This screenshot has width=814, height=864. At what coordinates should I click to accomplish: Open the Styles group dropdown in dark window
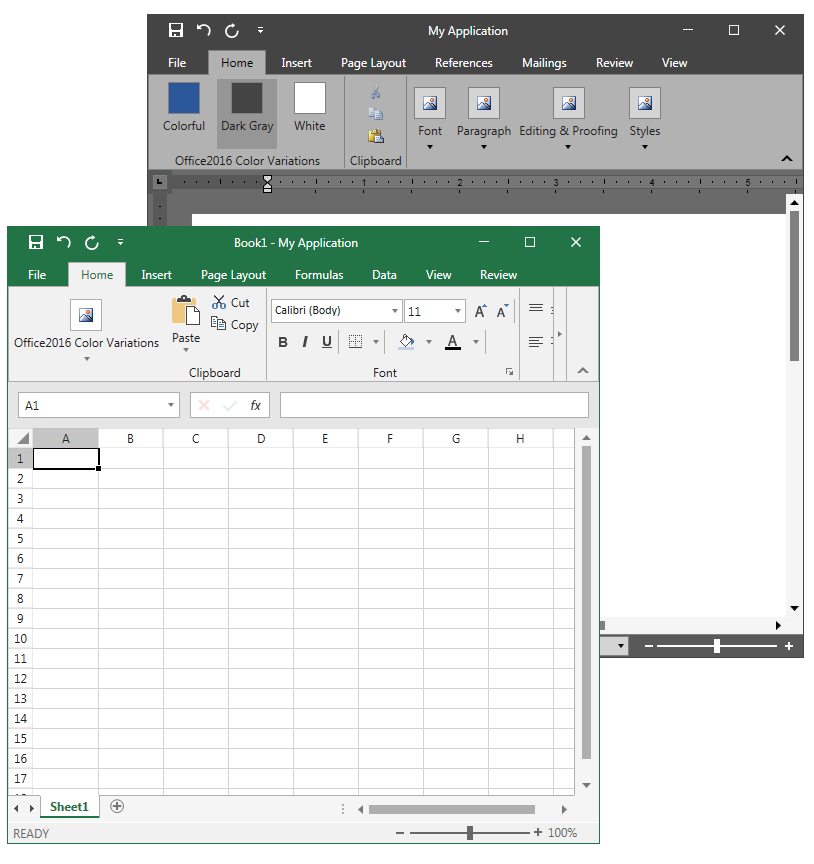tap(645, 120)
